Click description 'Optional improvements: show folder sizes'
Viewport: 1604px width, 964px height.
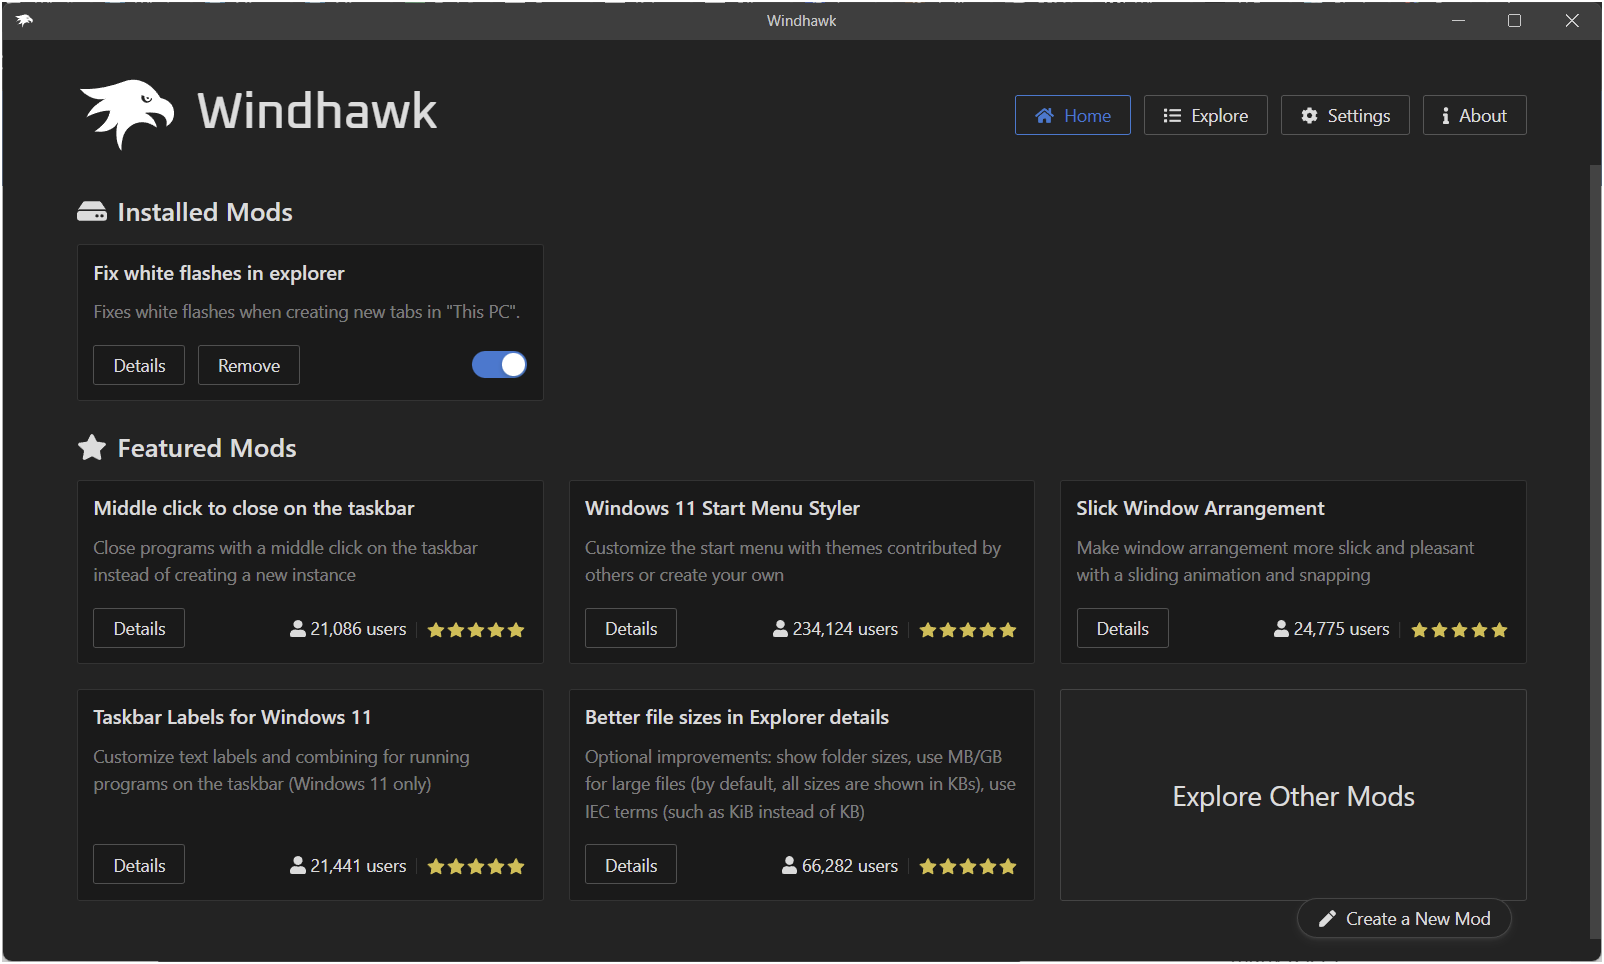(x=800, y=784)
